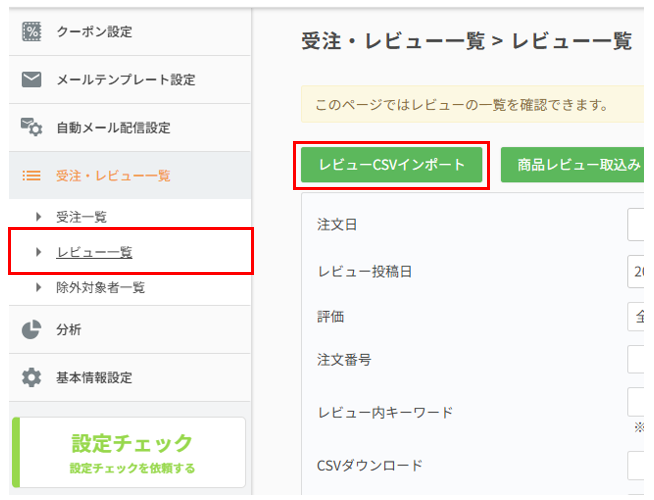Image resolution: width=654 pixels, height=500 pixels.
Task: Click the coupon settings percent icon
Action: [x=31, y=32]
